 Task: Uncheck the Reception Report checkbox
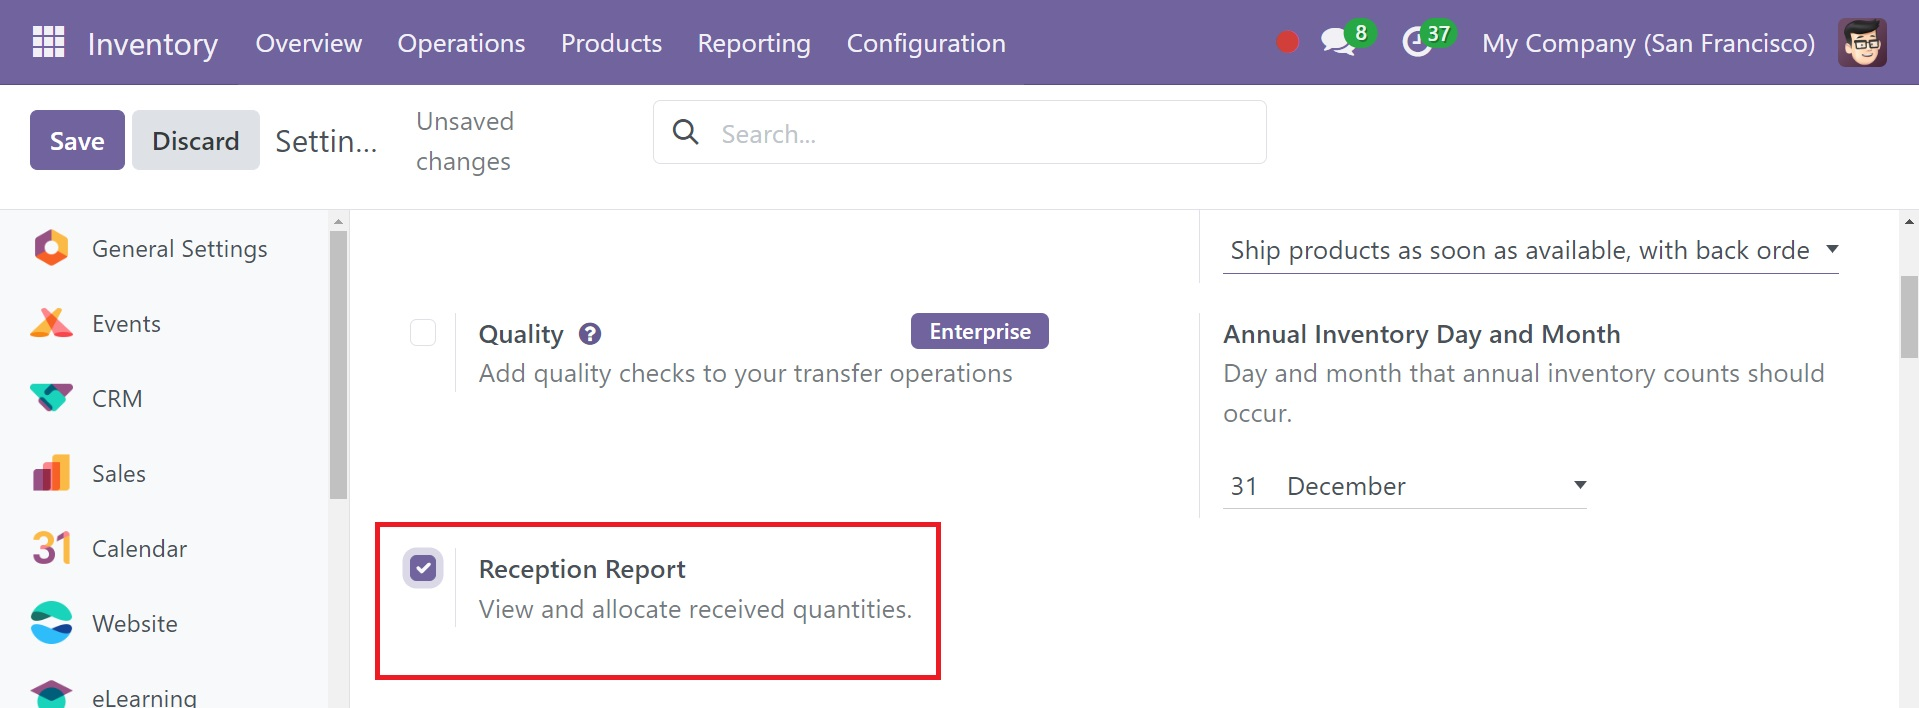tap(423, 568)
